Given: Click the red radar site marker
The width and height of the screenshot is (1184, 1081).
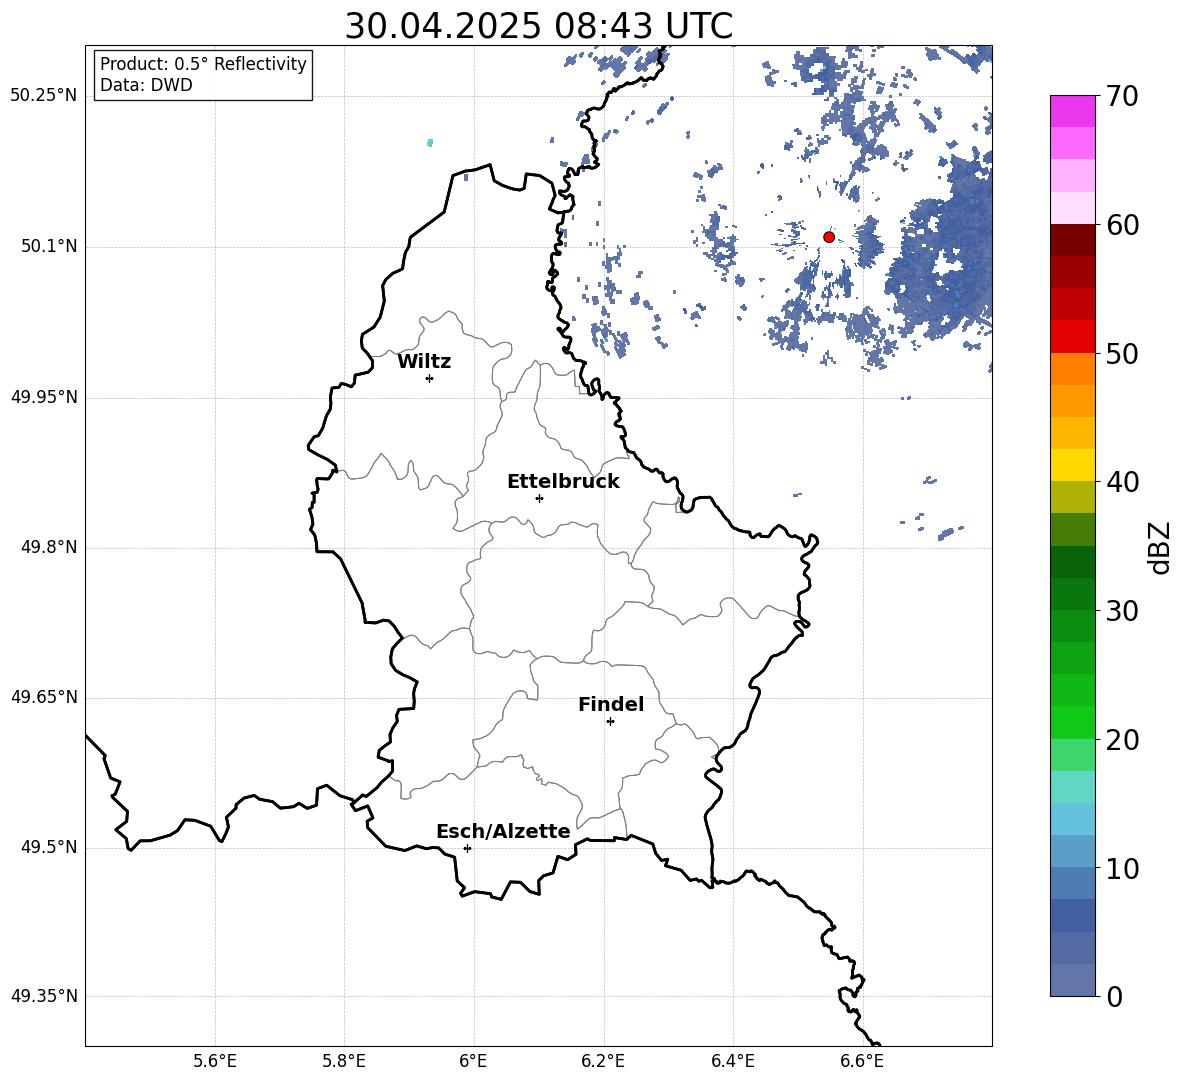Looking at the screenshot, I should tap(828, 237).
